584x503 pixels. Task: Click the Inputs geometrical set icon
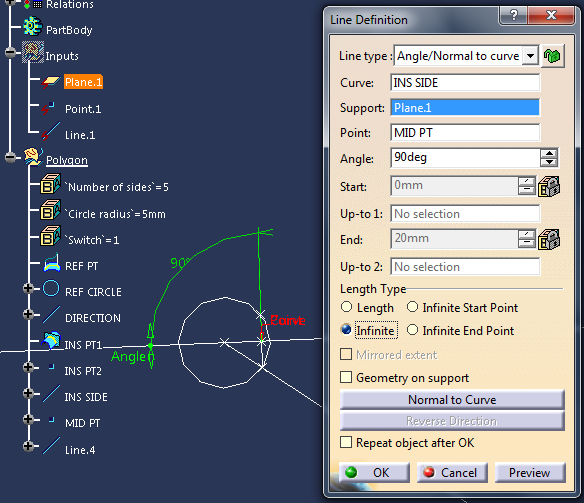[x=33, y=52]
